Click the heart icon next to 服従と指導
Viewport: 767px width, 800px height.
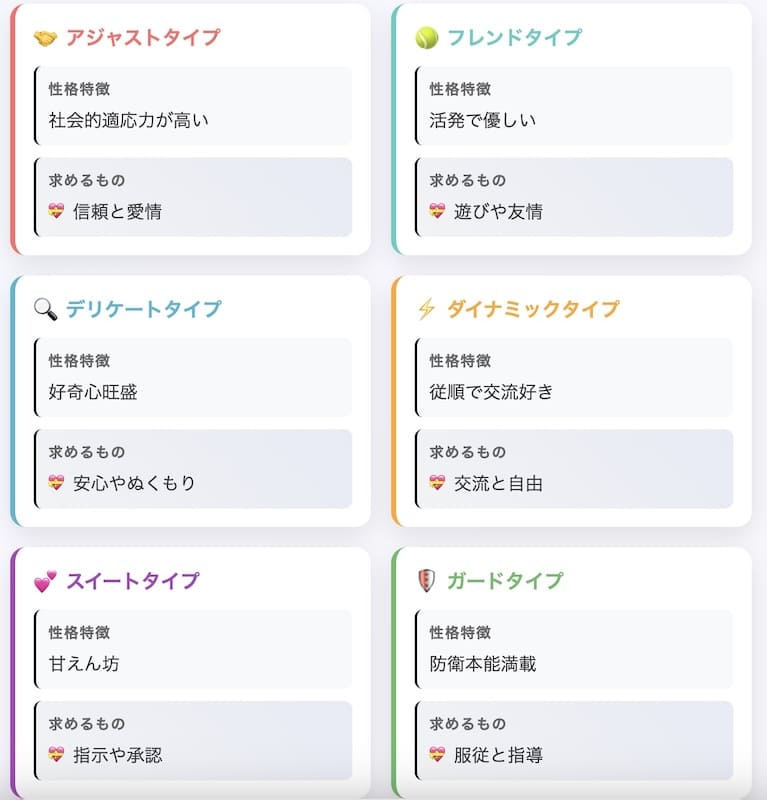click(x=437, y=755)
